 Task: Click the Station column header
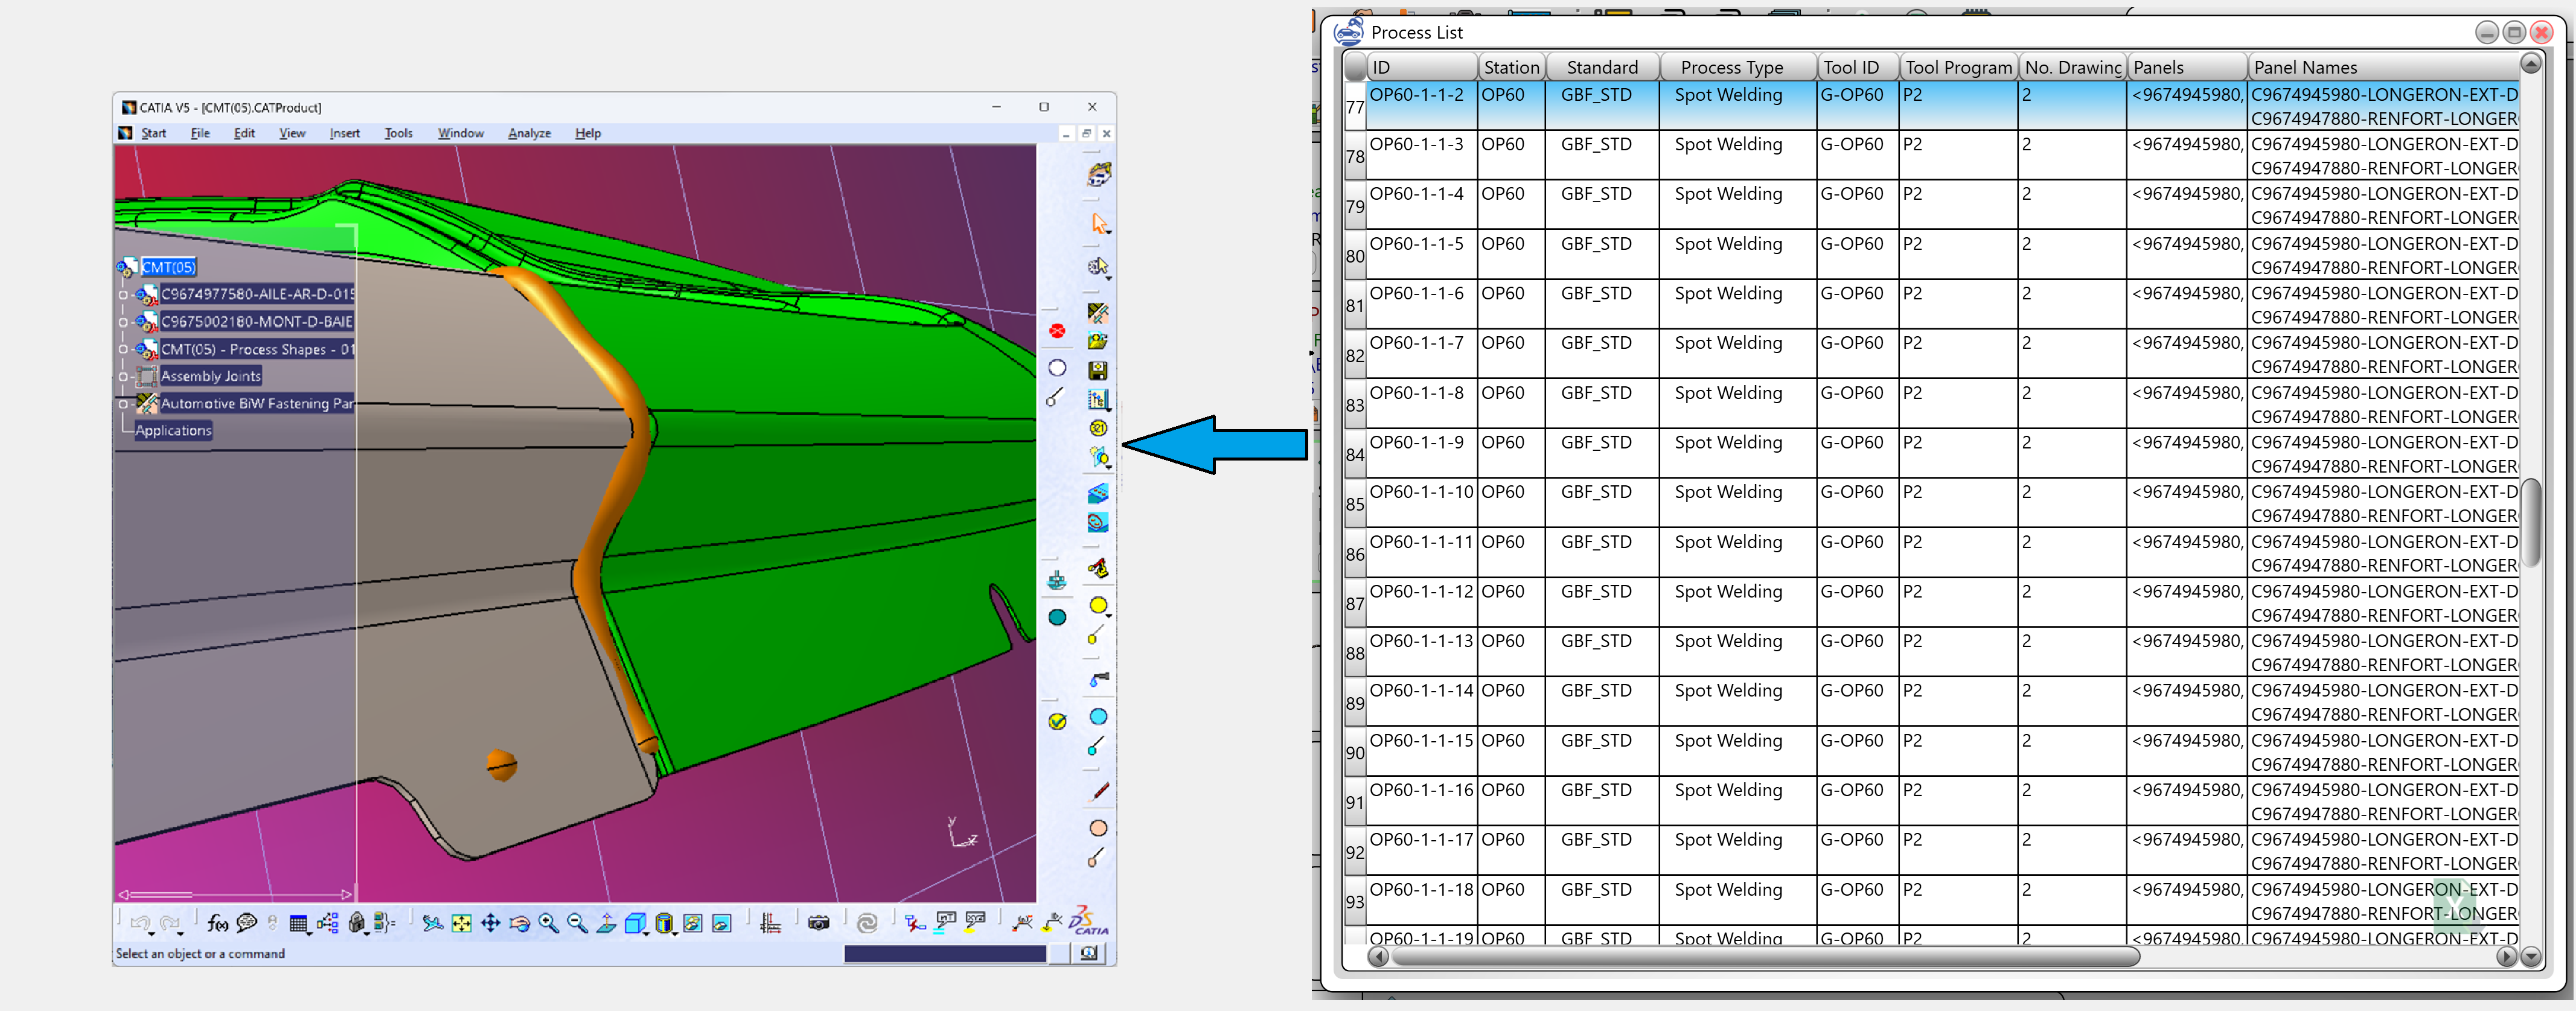pyautogui.click(x=1512, y=67)
